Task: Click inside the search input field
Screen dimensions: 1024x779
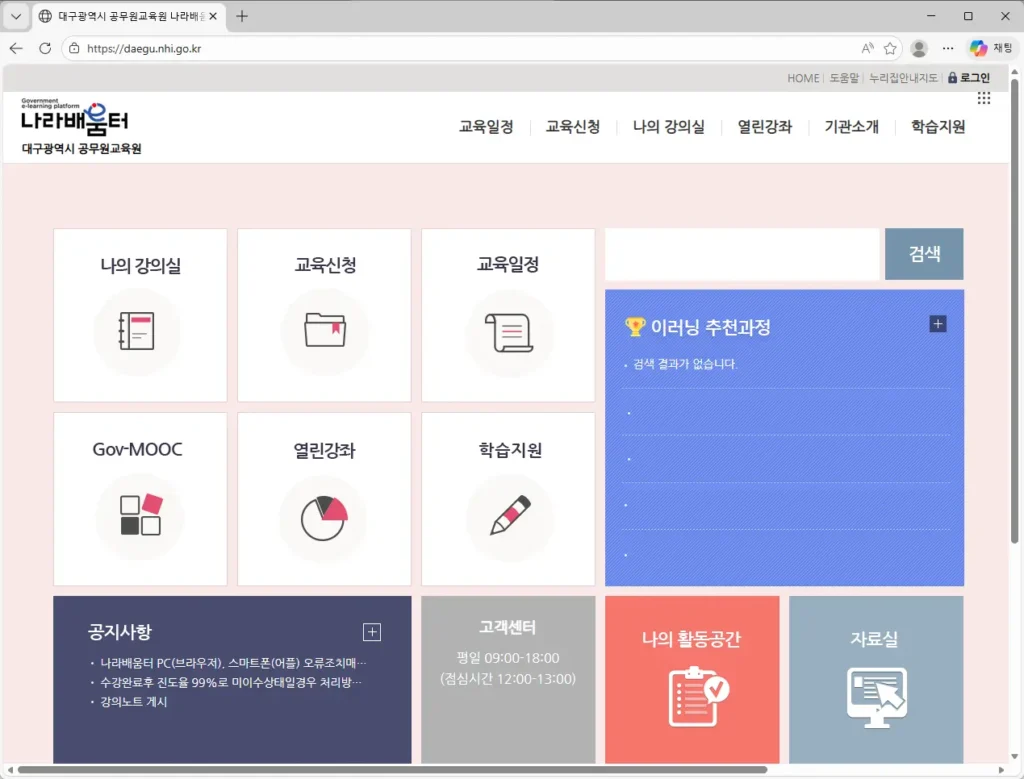Action: [740, 254]
